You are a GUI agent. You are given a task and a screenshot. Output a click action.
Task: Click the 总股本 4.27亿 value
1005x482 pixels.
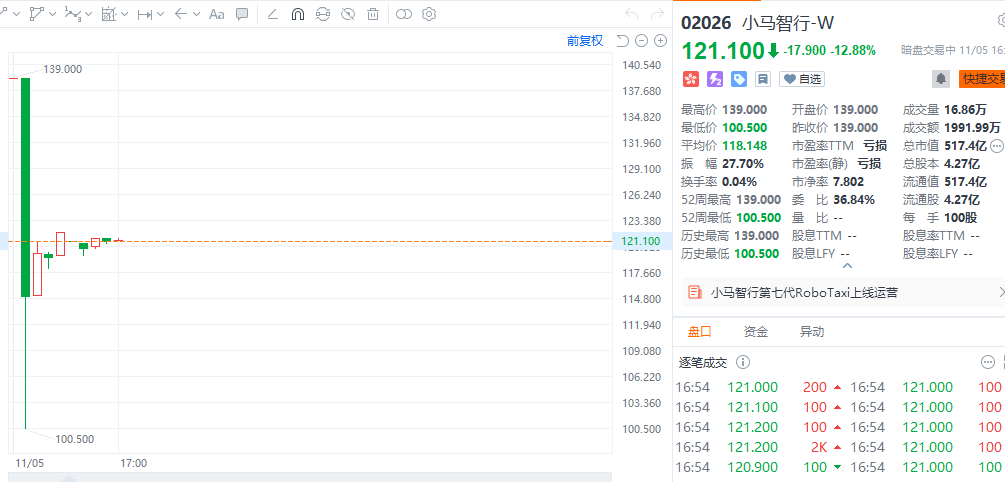click(x=961, y=163)
